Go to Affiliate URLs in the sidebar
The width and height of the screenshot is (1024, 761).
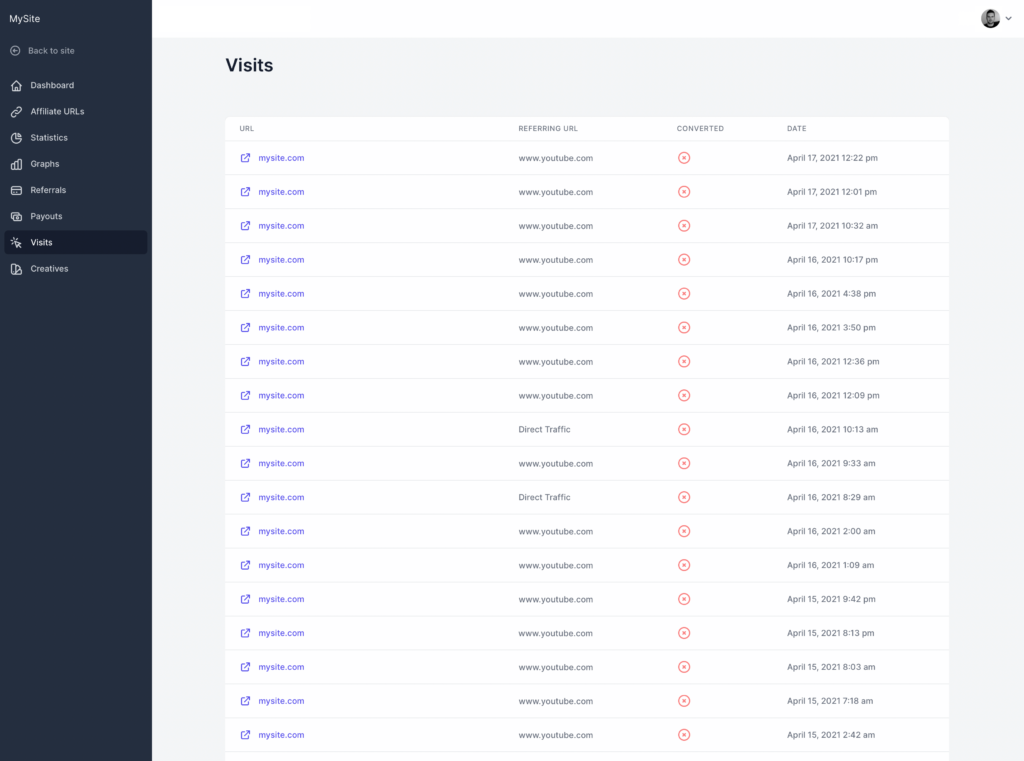click(76, 112)
